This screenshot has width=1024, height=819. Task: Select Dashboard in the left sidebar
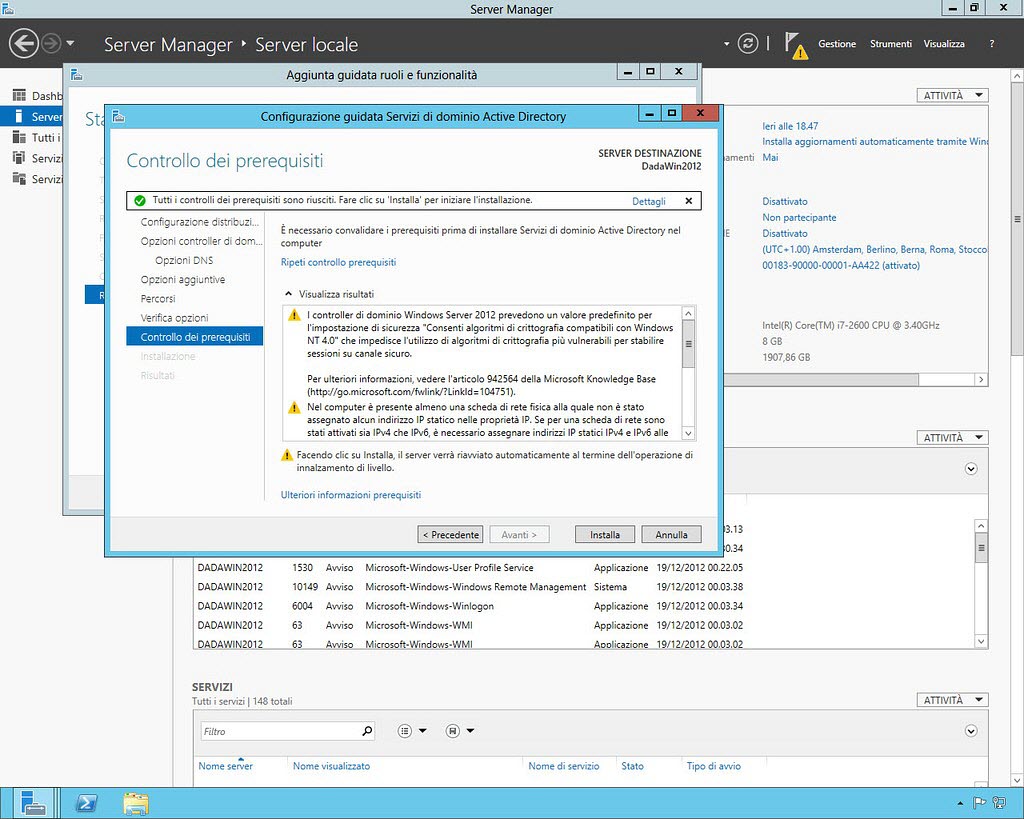(38, 96)
